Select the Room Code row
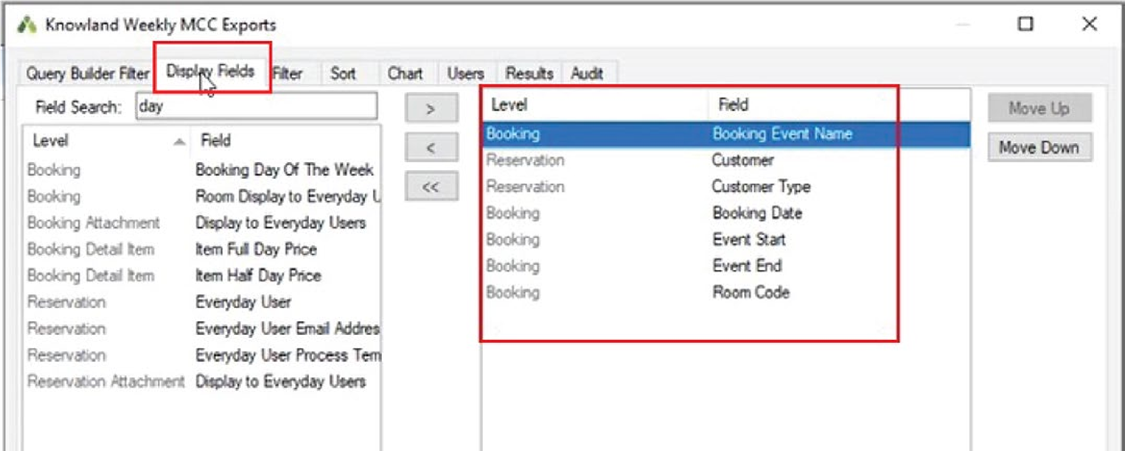 [726, 293]
